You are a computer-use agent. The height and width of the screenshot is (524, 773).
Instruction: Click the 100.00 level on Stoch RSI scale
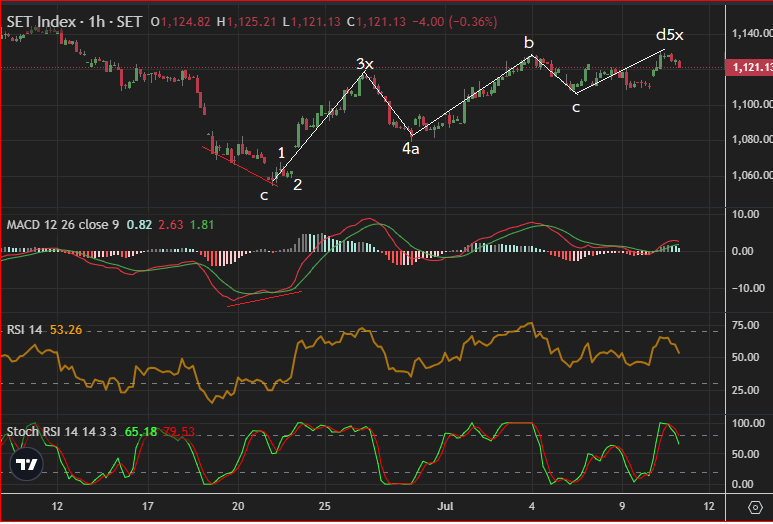(748, 423)
